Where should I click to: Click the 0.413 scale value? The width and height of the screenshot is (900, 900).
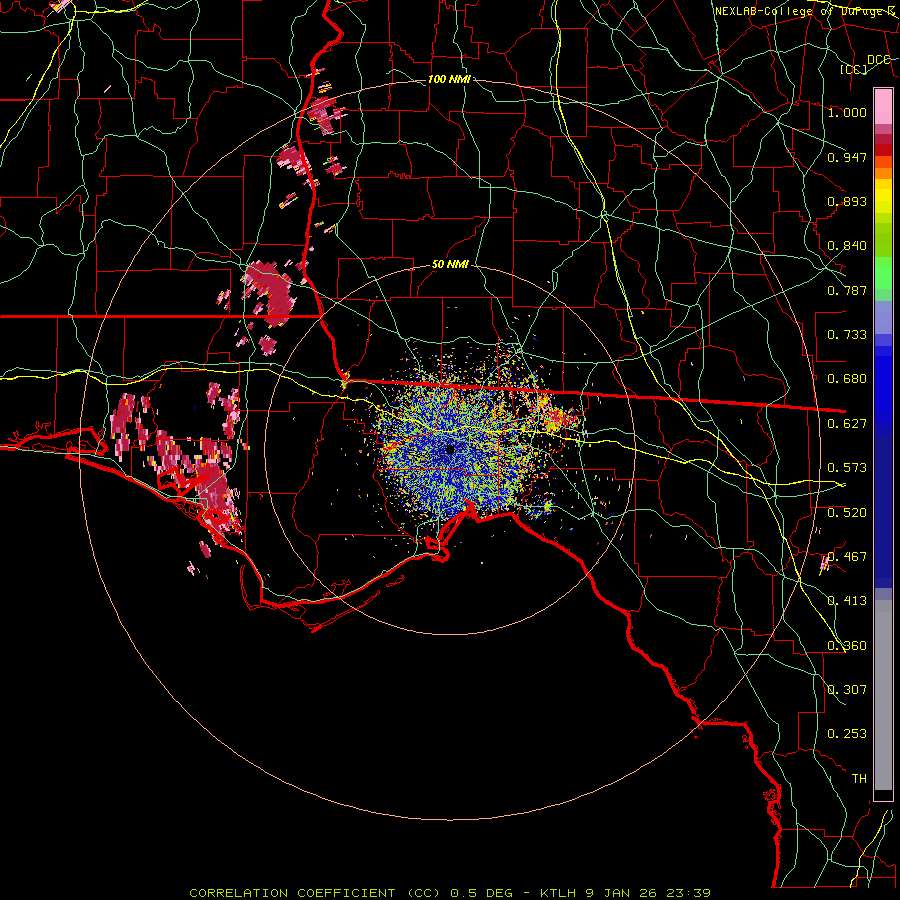pos(847,601)
